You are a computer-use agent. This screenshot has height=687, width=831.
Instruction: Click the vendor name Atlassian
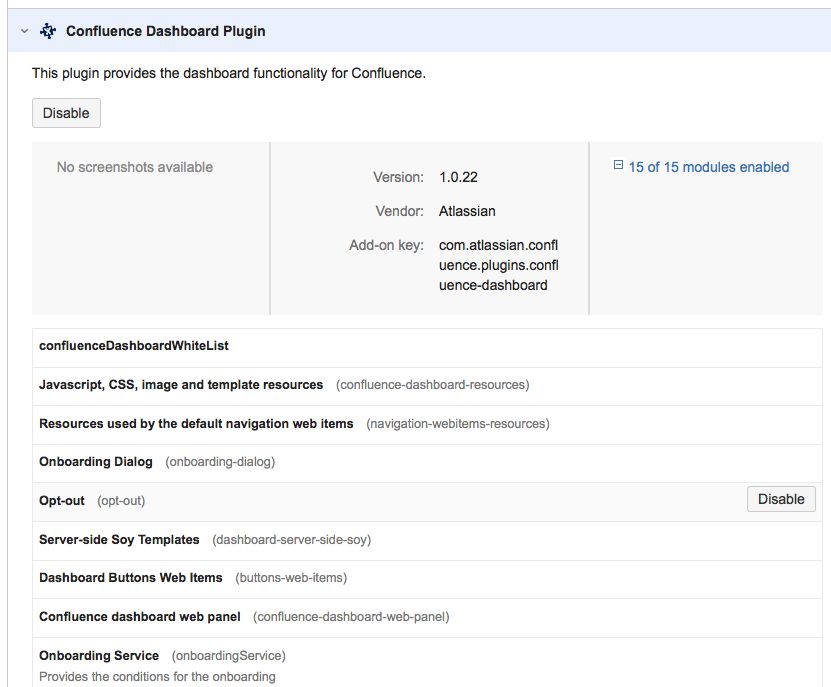pos(467,211)
